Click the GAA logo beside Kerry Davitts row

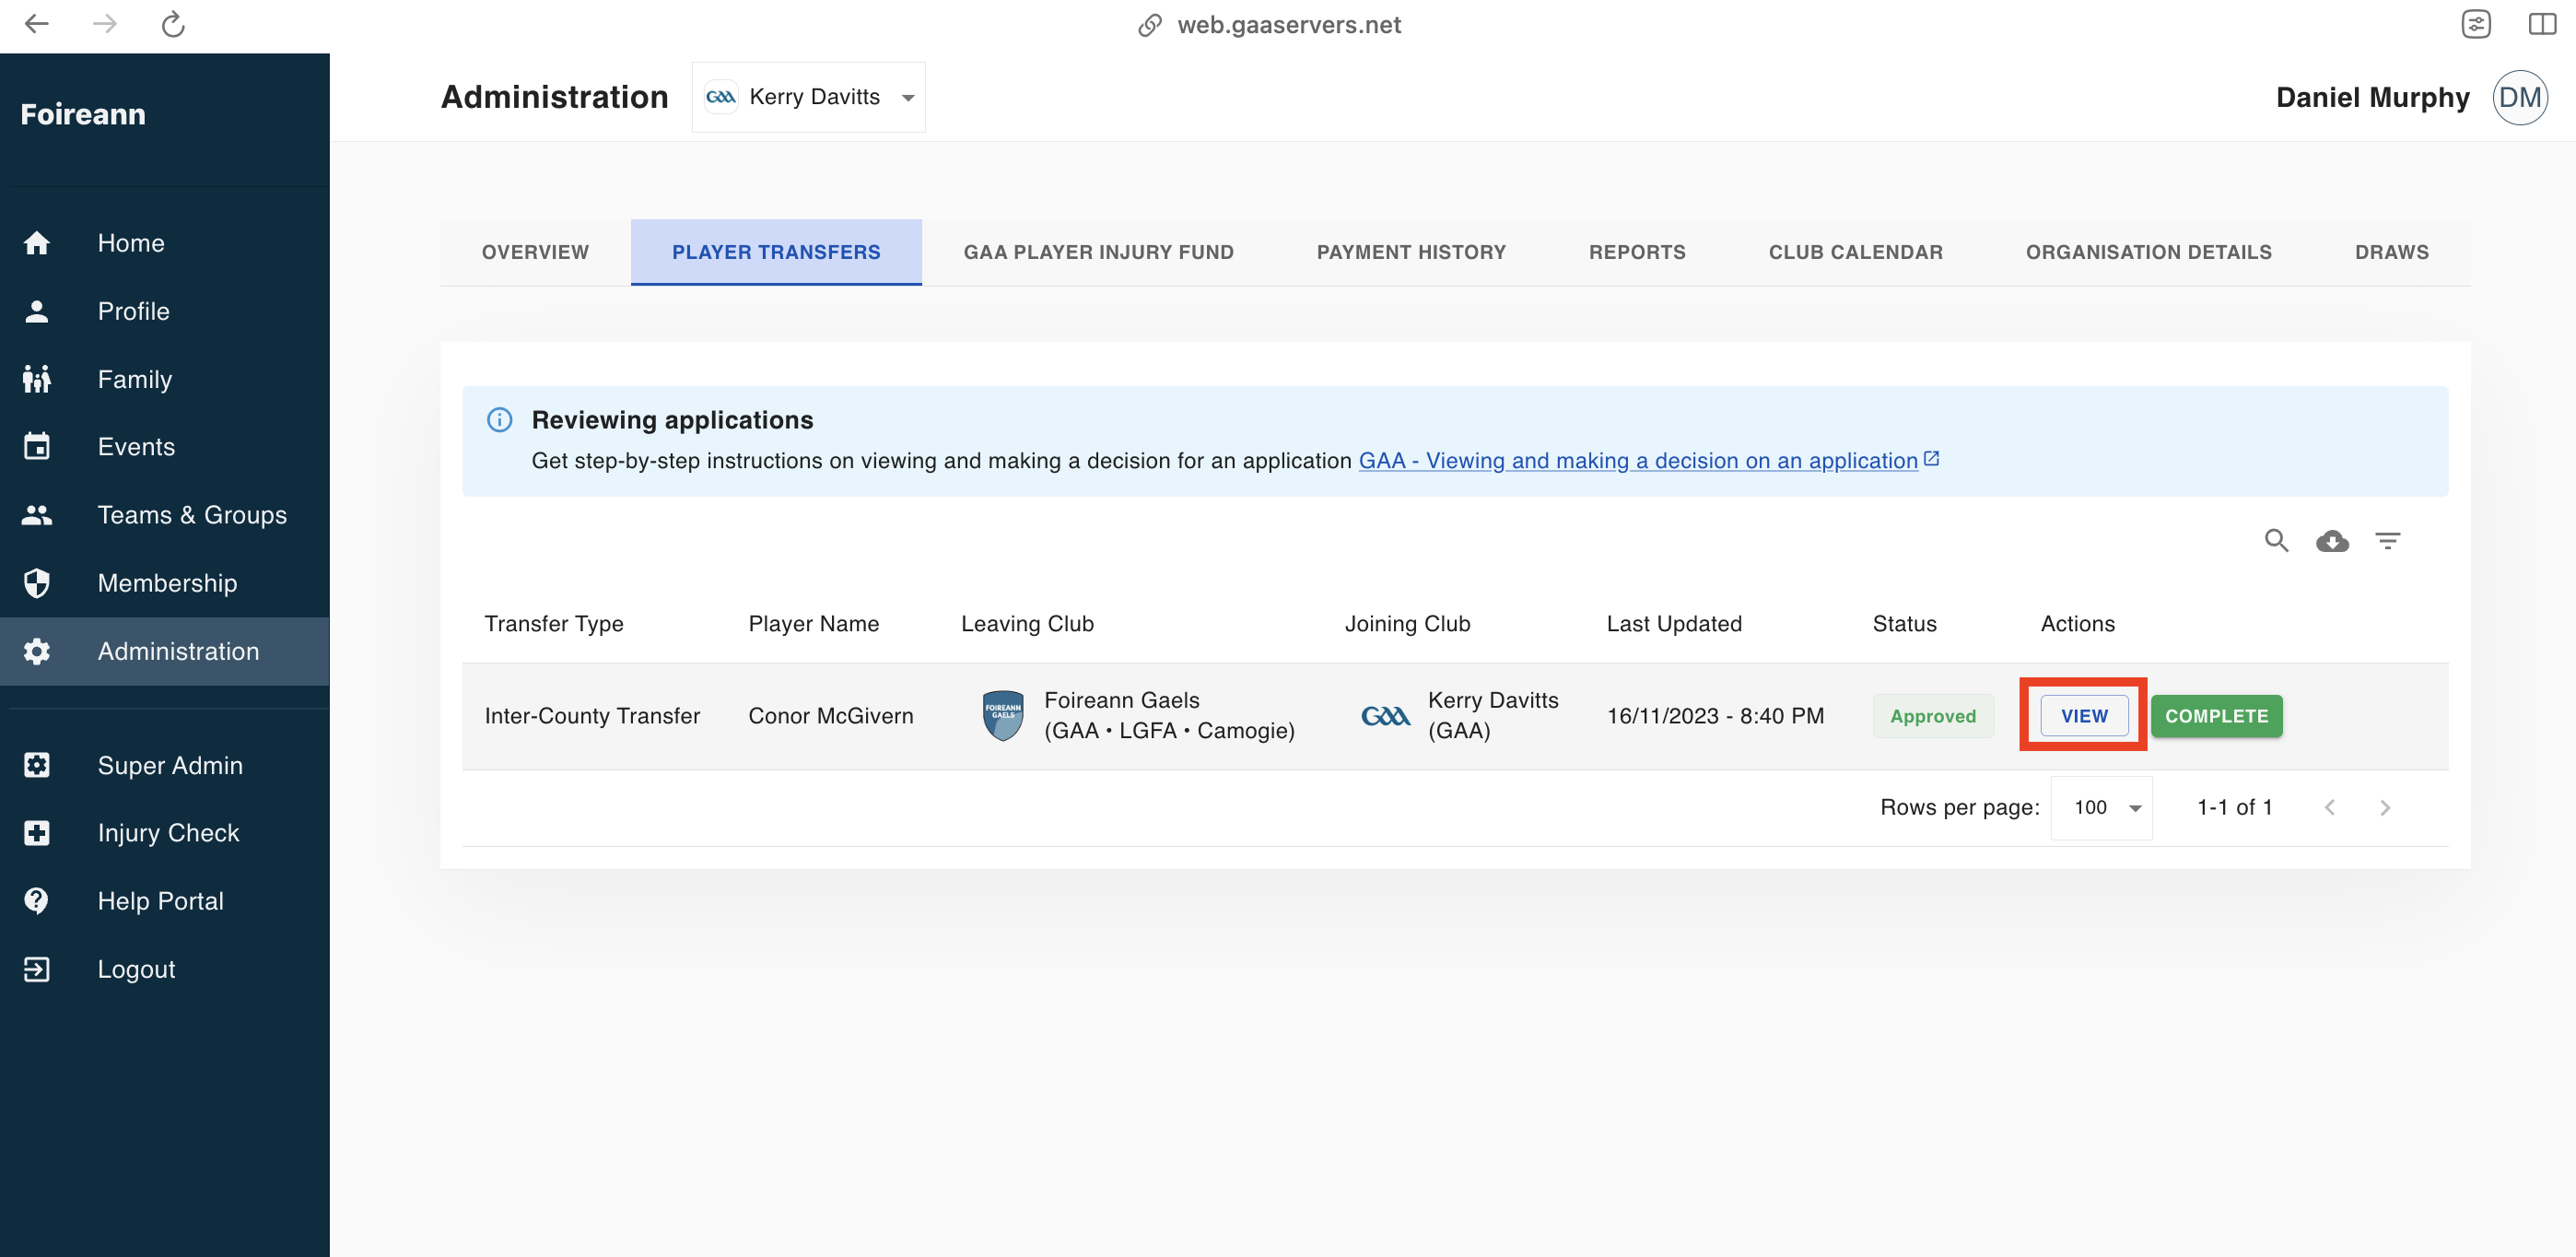coord(1386,716)
